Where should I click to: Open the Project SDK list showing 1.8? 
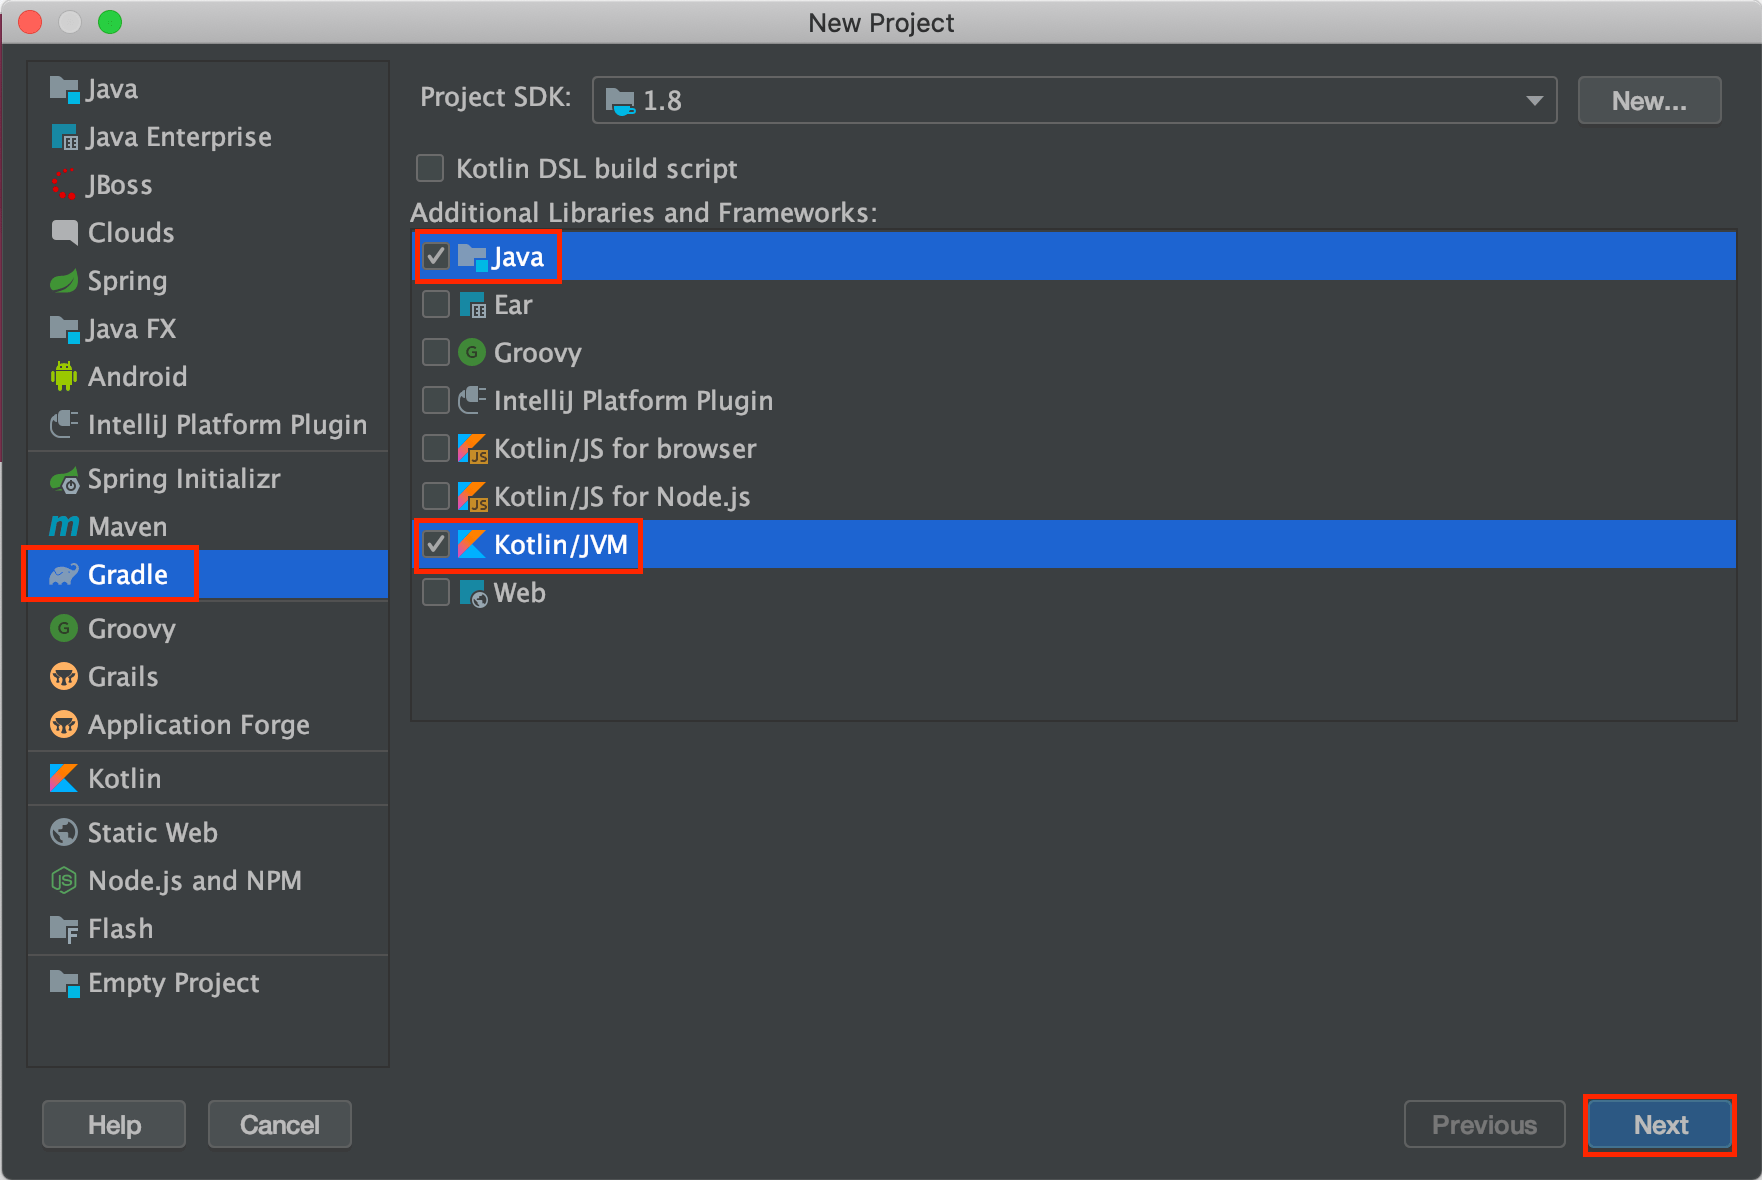(1000, 100)
